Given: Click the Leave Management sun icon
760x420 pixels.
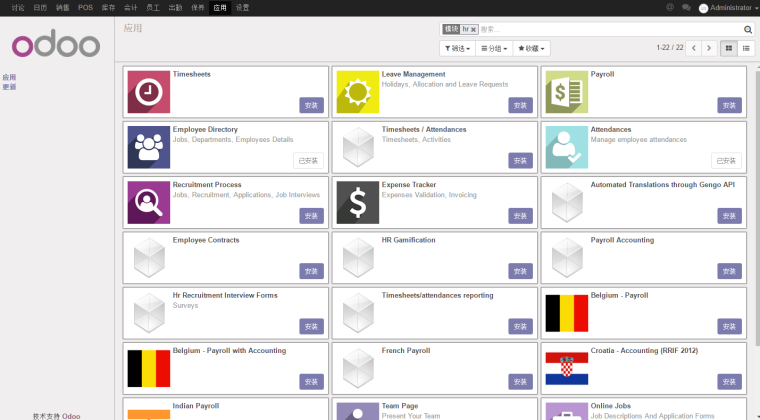Looking at the screenshot, I should coord(358,92).
